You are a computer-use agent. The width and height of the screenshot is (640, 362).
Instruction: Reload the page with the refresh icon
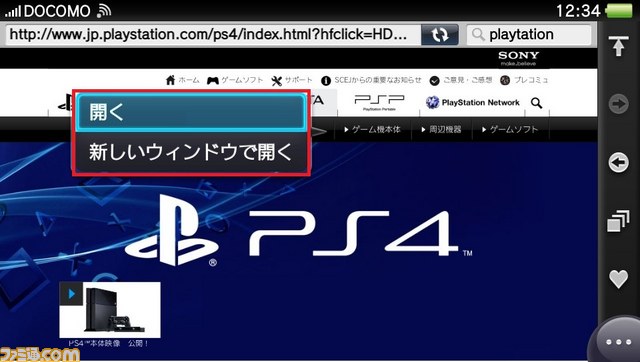pyautogui.click(x=440, y=35)
